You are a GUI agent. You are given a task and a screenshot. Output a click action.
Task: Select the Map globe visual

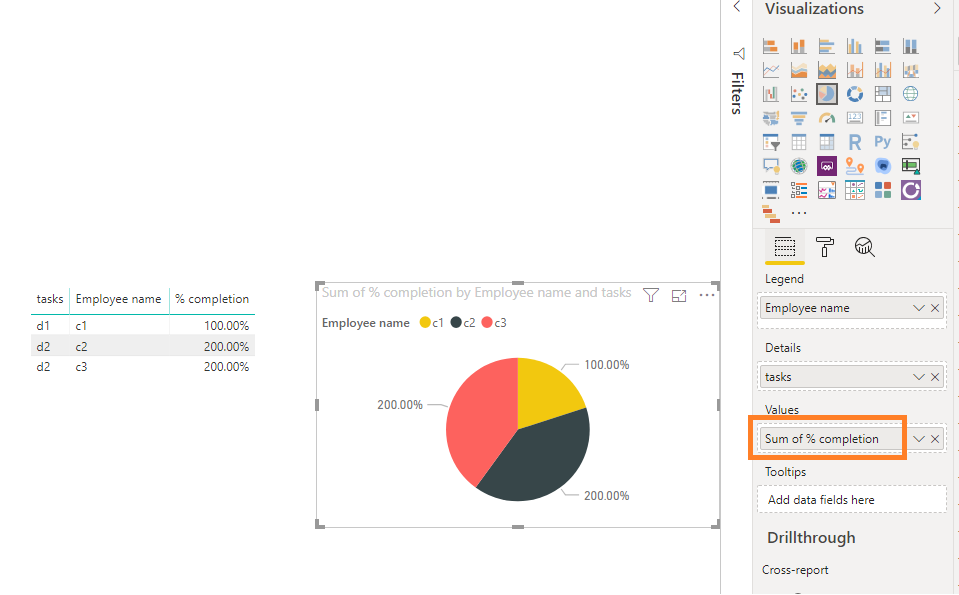click(911, 94)
